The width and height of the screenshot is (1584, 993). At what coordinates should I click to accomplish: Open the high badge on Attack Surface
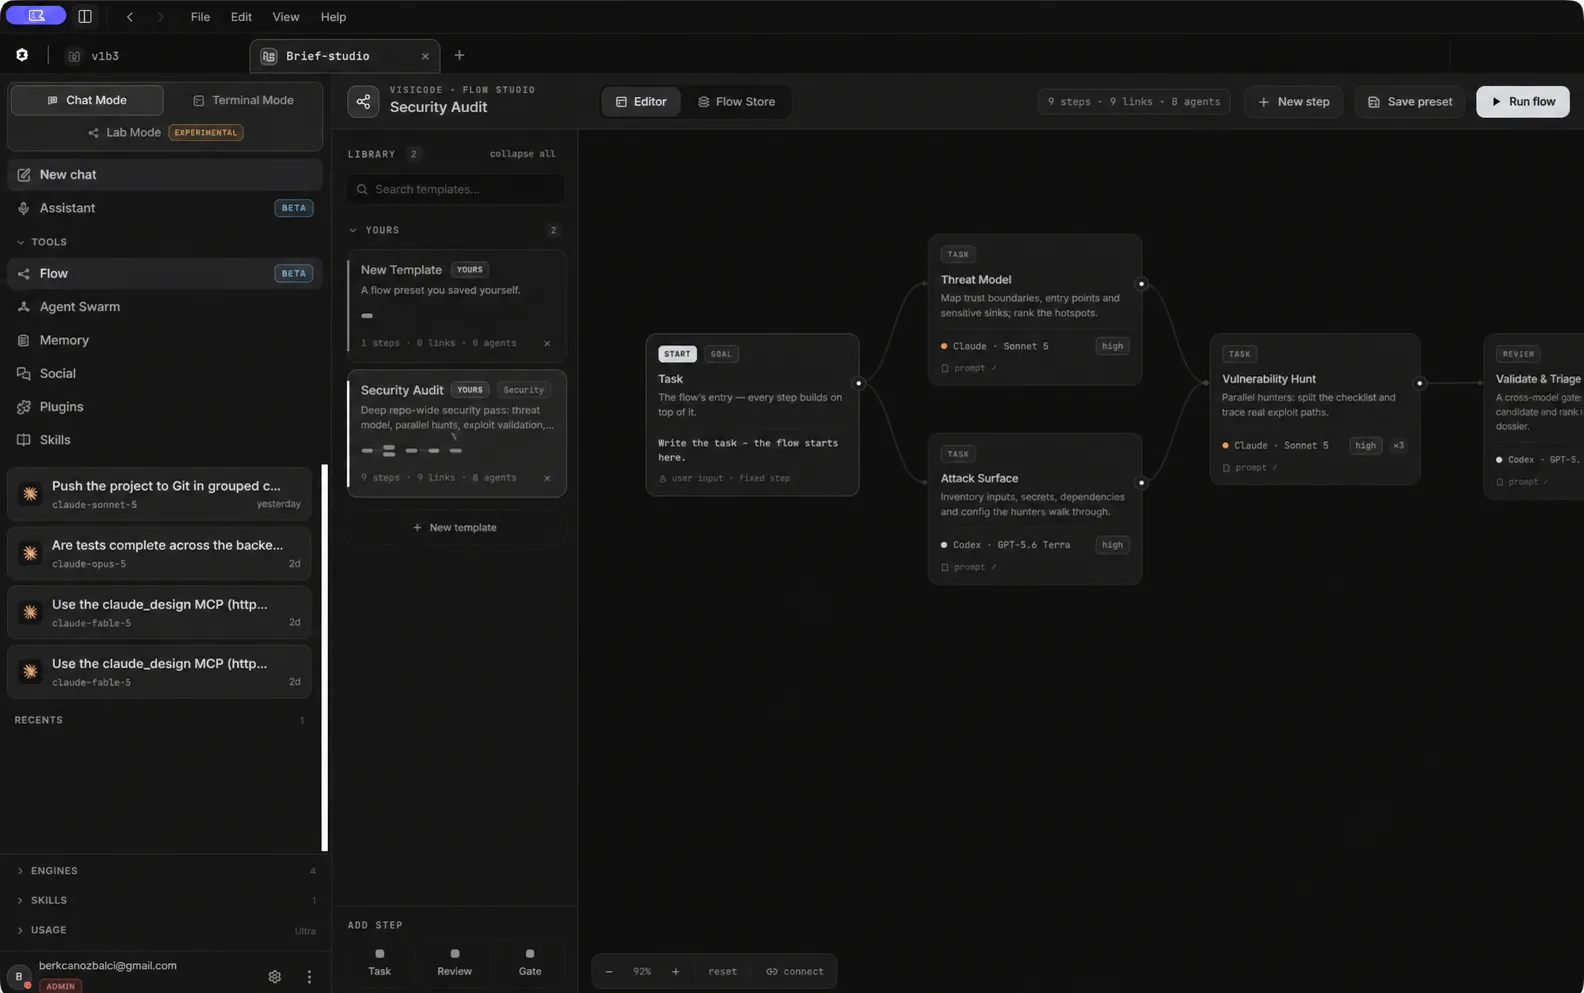1112,545
